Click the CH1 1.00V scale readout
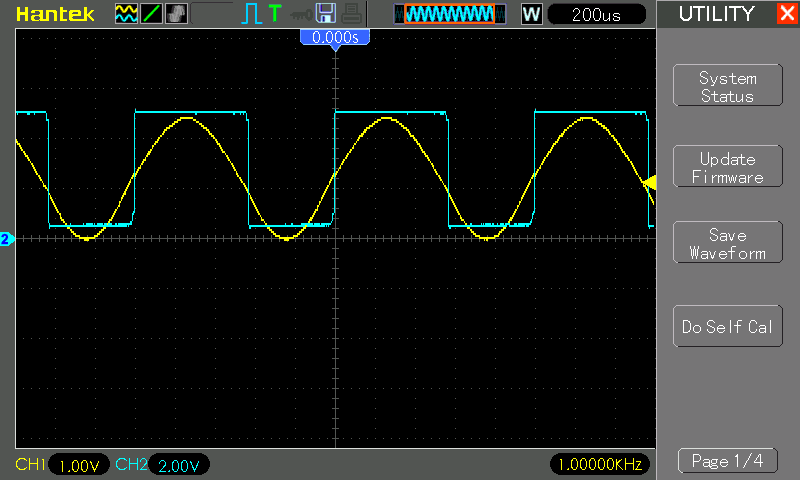Viewport: 800px width, 480px height. point(79,465)
